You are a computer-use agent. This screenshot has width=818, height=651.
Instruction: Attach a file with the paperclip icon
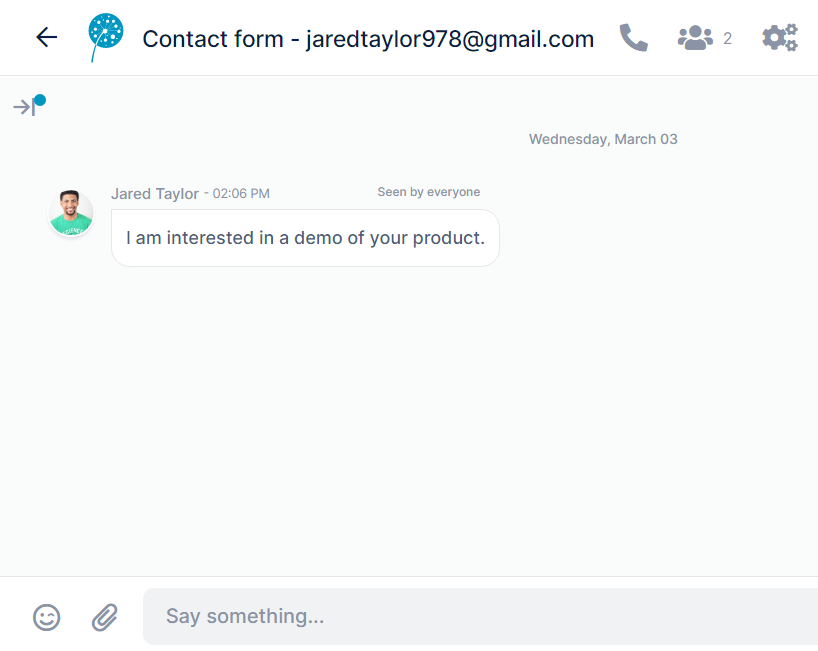point(105,617)
